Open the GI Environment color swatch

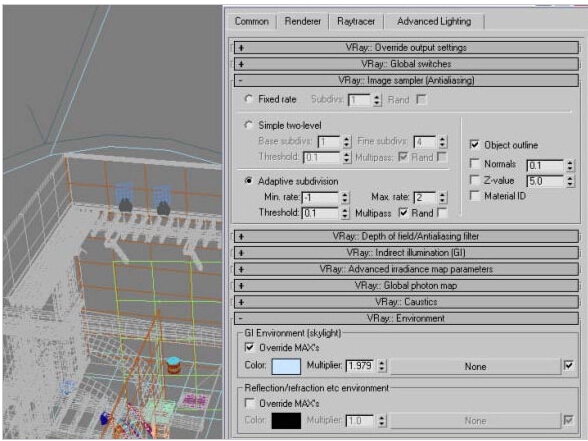[x=286, y=366]
